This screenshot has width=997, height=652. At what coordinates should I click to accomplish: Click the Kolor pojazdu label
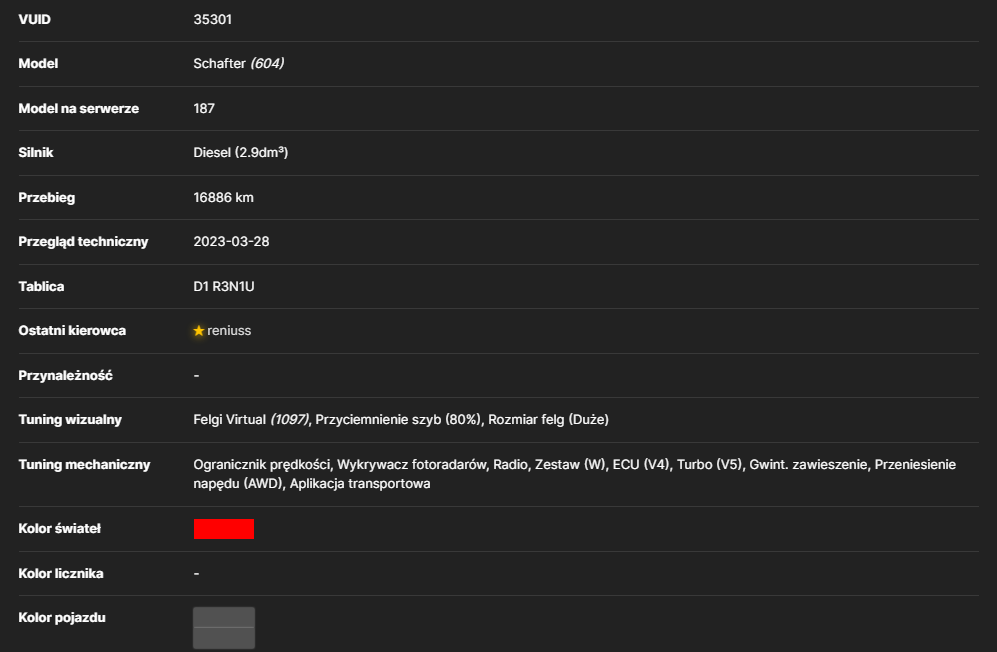[62, 618]
